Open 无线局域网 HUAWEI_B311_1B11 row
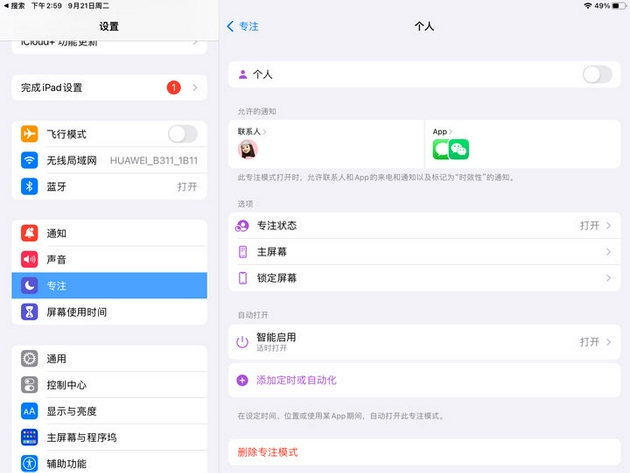Image resolution: width=630 pixels, height=473 pixels. click(109, 160)
